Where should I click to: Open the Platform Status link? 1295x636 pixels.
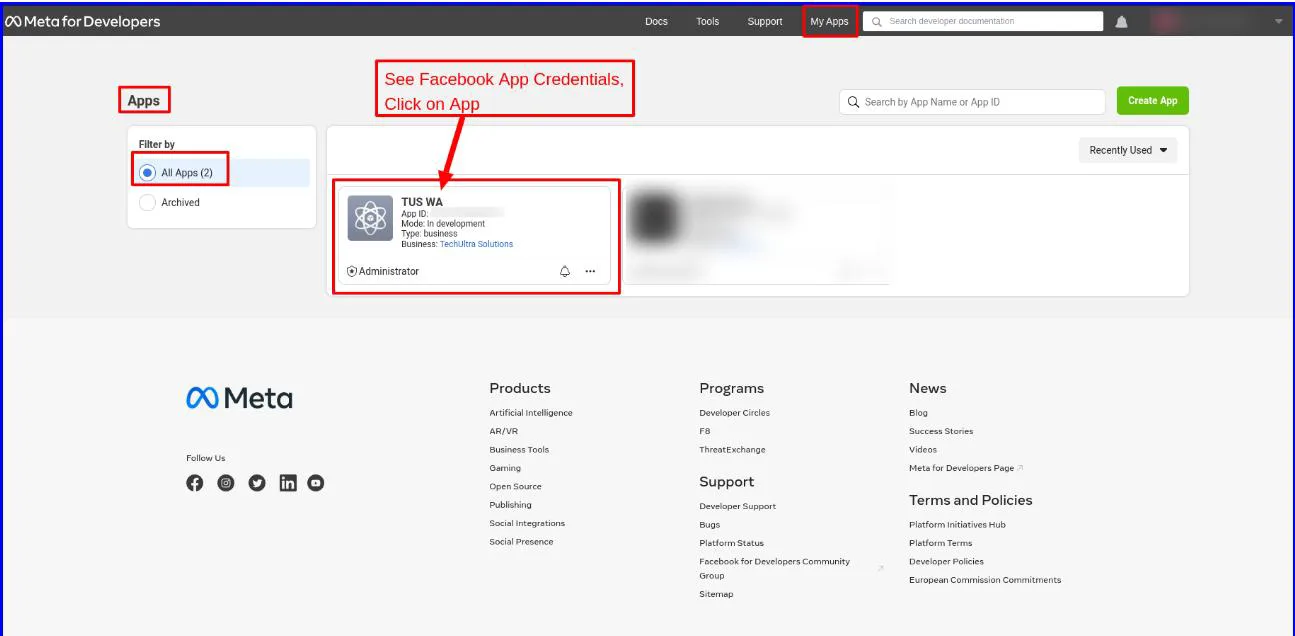[731, 543]
